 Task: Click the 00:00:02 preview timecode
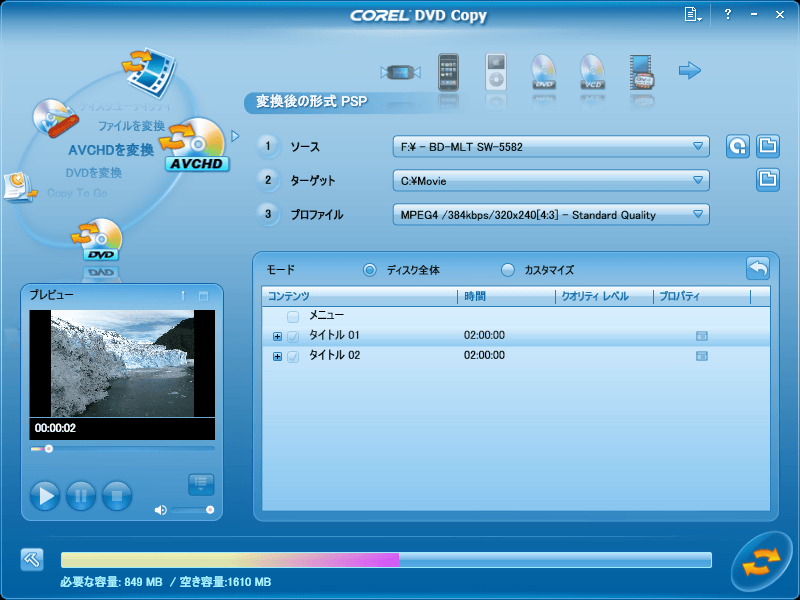tap(55, 428)
